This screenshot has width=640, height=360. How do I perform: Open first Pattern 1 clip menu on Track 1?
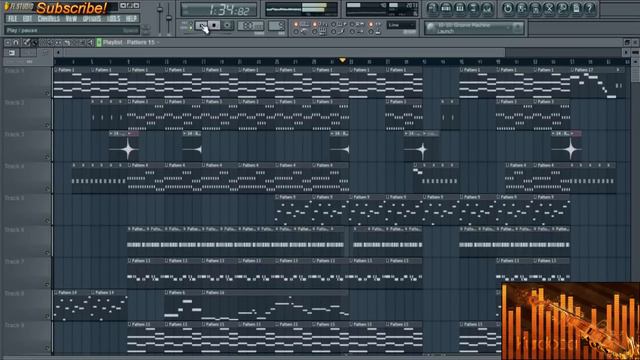(56, 70)
